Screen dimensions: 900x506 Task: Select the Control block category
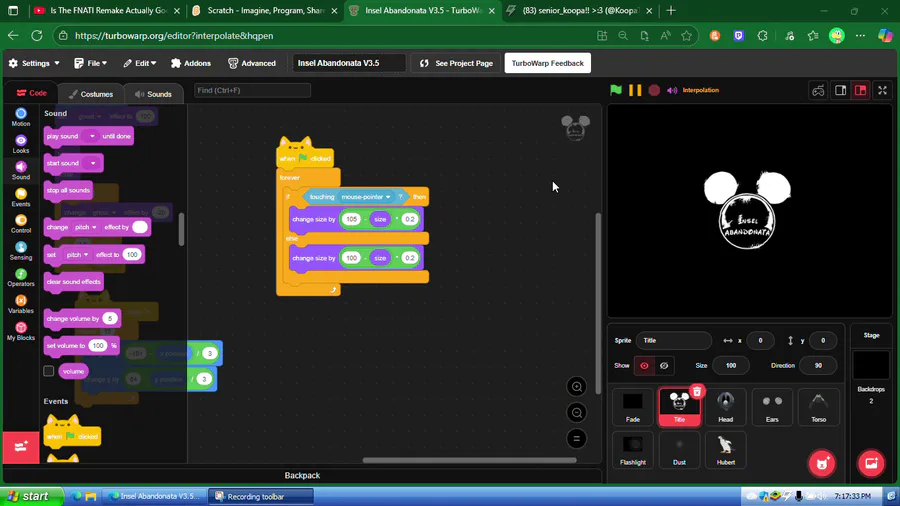(21, 224)
